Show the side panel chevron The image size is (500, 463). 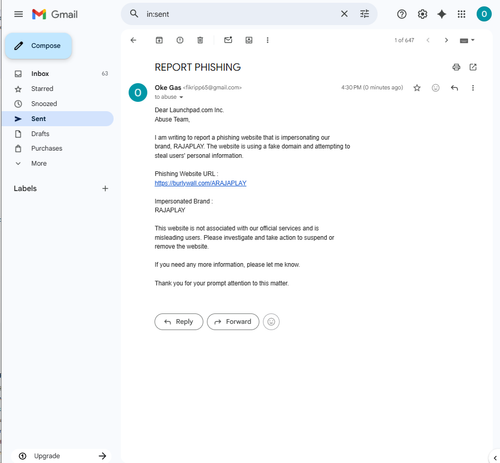pos(495,458)
